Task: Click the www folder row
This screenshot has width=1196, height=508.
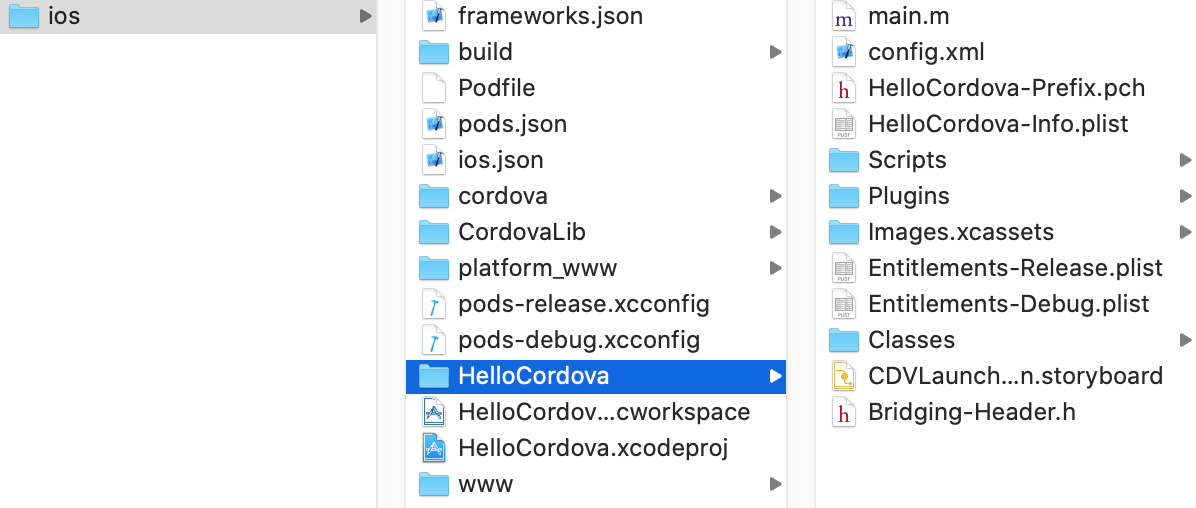Action: 485,484
